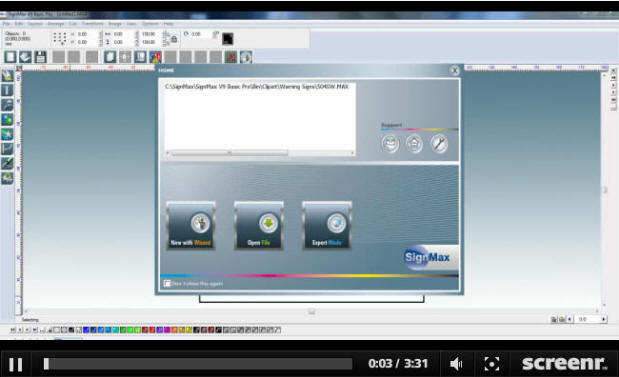
Task: Click the Support envelope icon
Action: 390,144
